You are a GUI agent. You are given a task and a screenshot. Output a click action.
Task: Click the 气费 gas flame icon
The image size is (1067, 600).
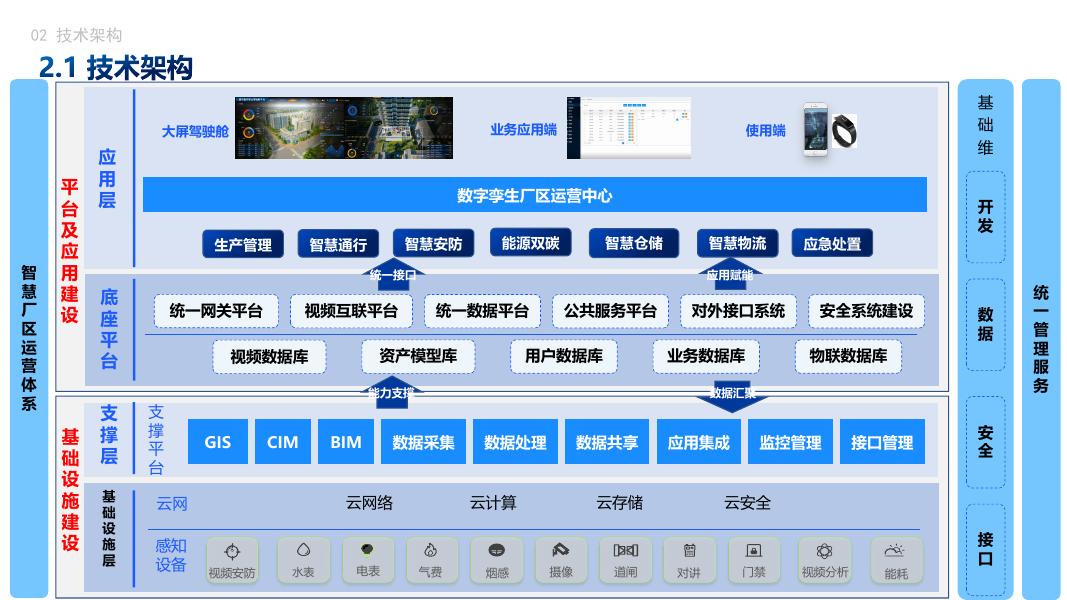(431, 561)
